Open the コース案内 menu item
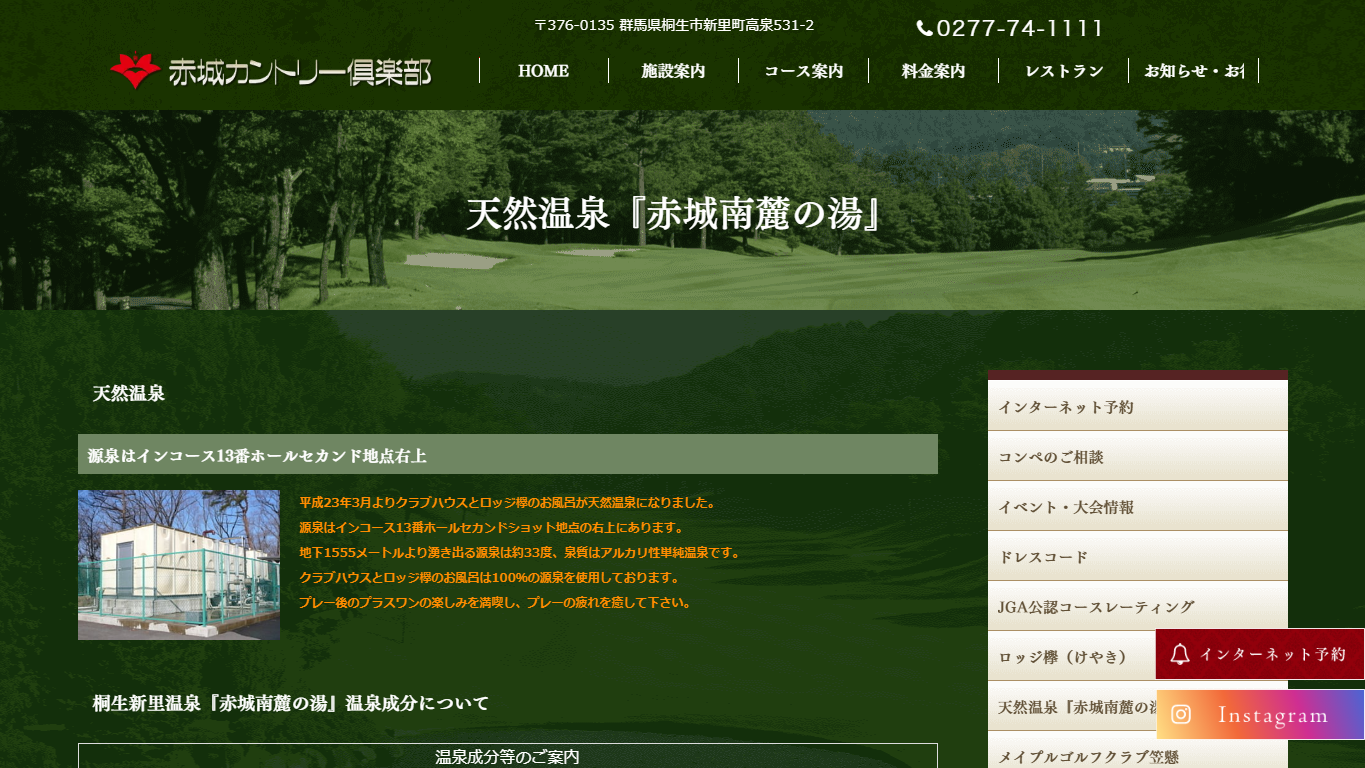Screen dimensions: 1365x768 point(803,71)
